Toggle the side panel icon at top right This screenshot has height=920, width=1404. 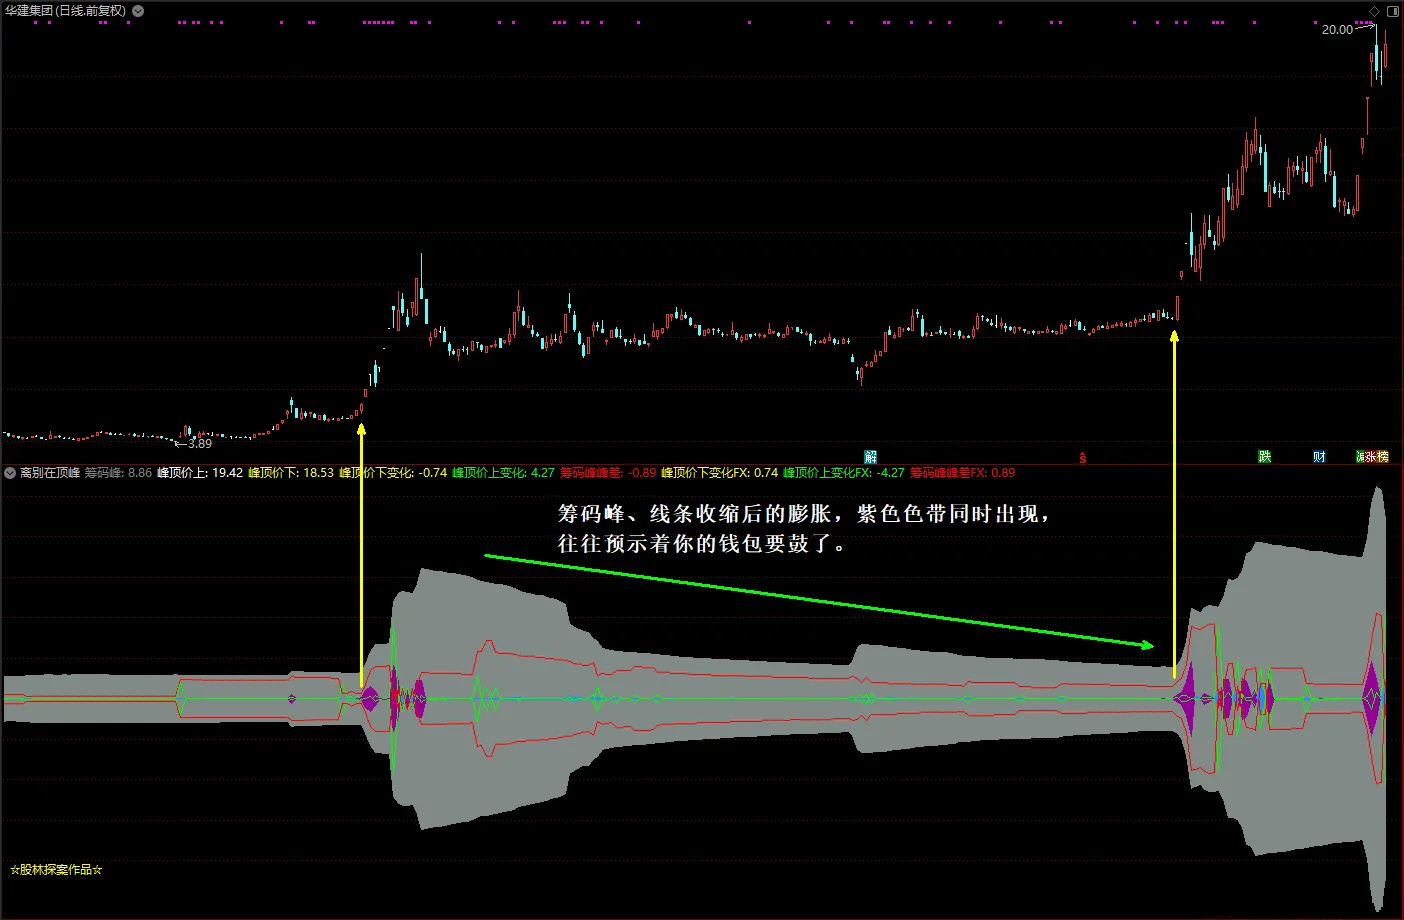(1393, 11)
